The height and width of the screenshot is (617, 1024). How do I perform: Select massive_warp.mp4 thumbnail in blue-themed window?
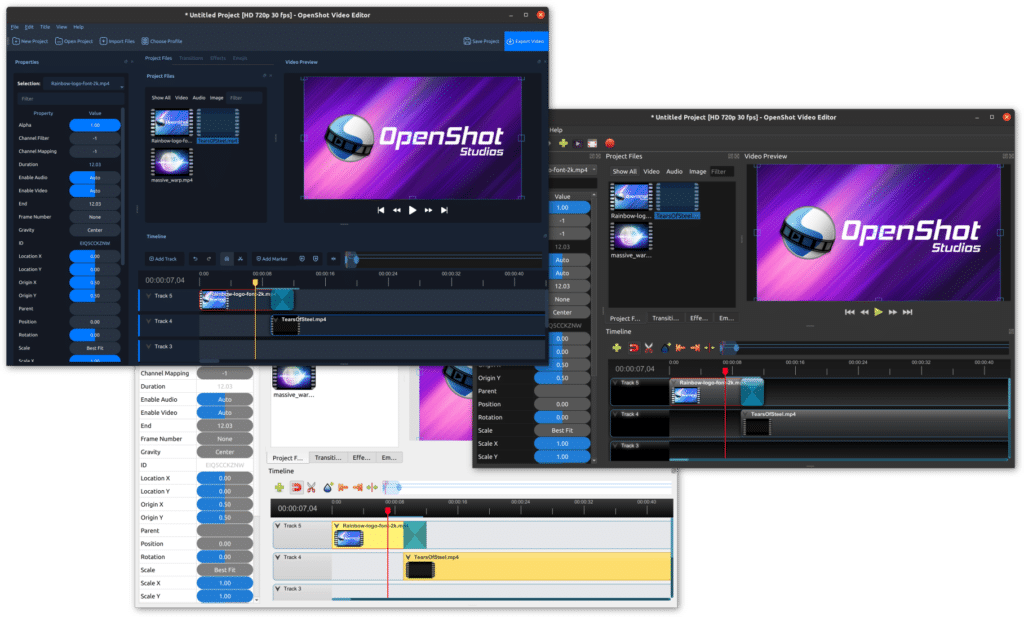click(x=172, y=162)
